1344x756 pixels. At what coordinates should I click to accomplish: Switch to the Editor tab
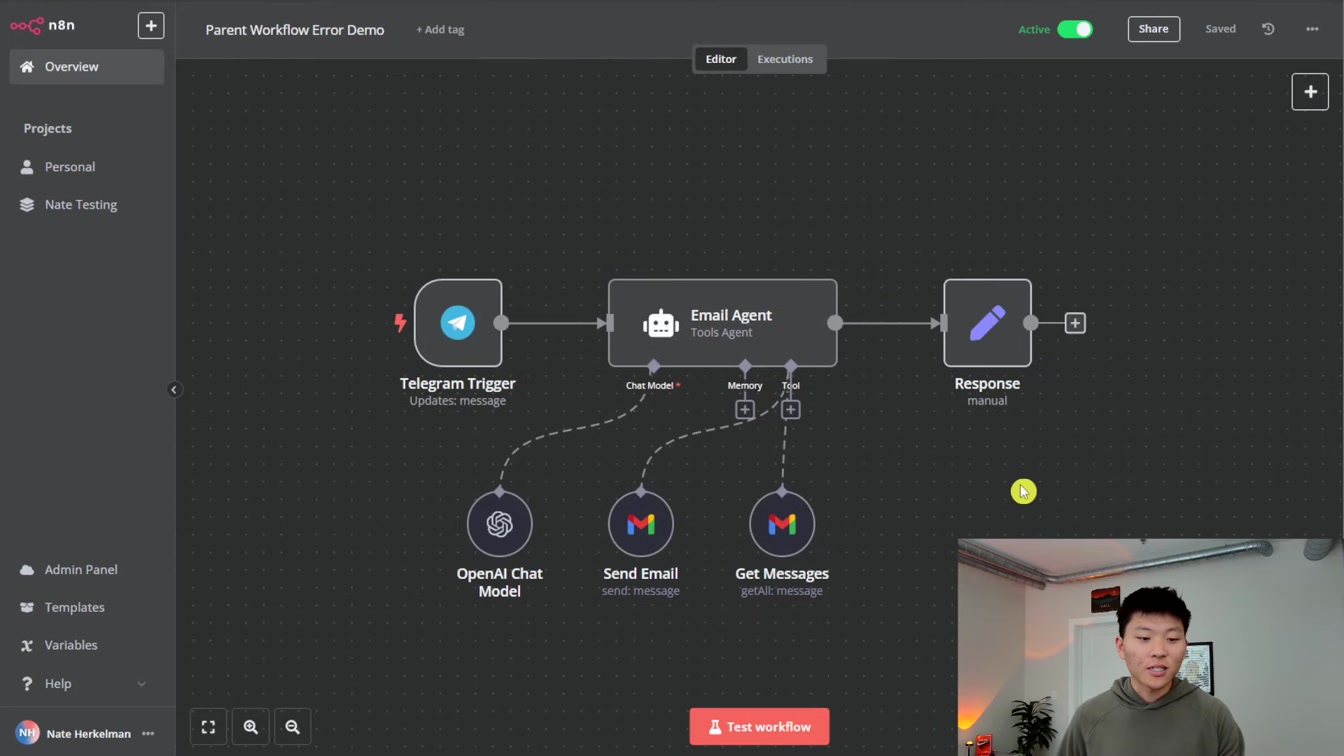pyautogui.click(x=720, y=59)
